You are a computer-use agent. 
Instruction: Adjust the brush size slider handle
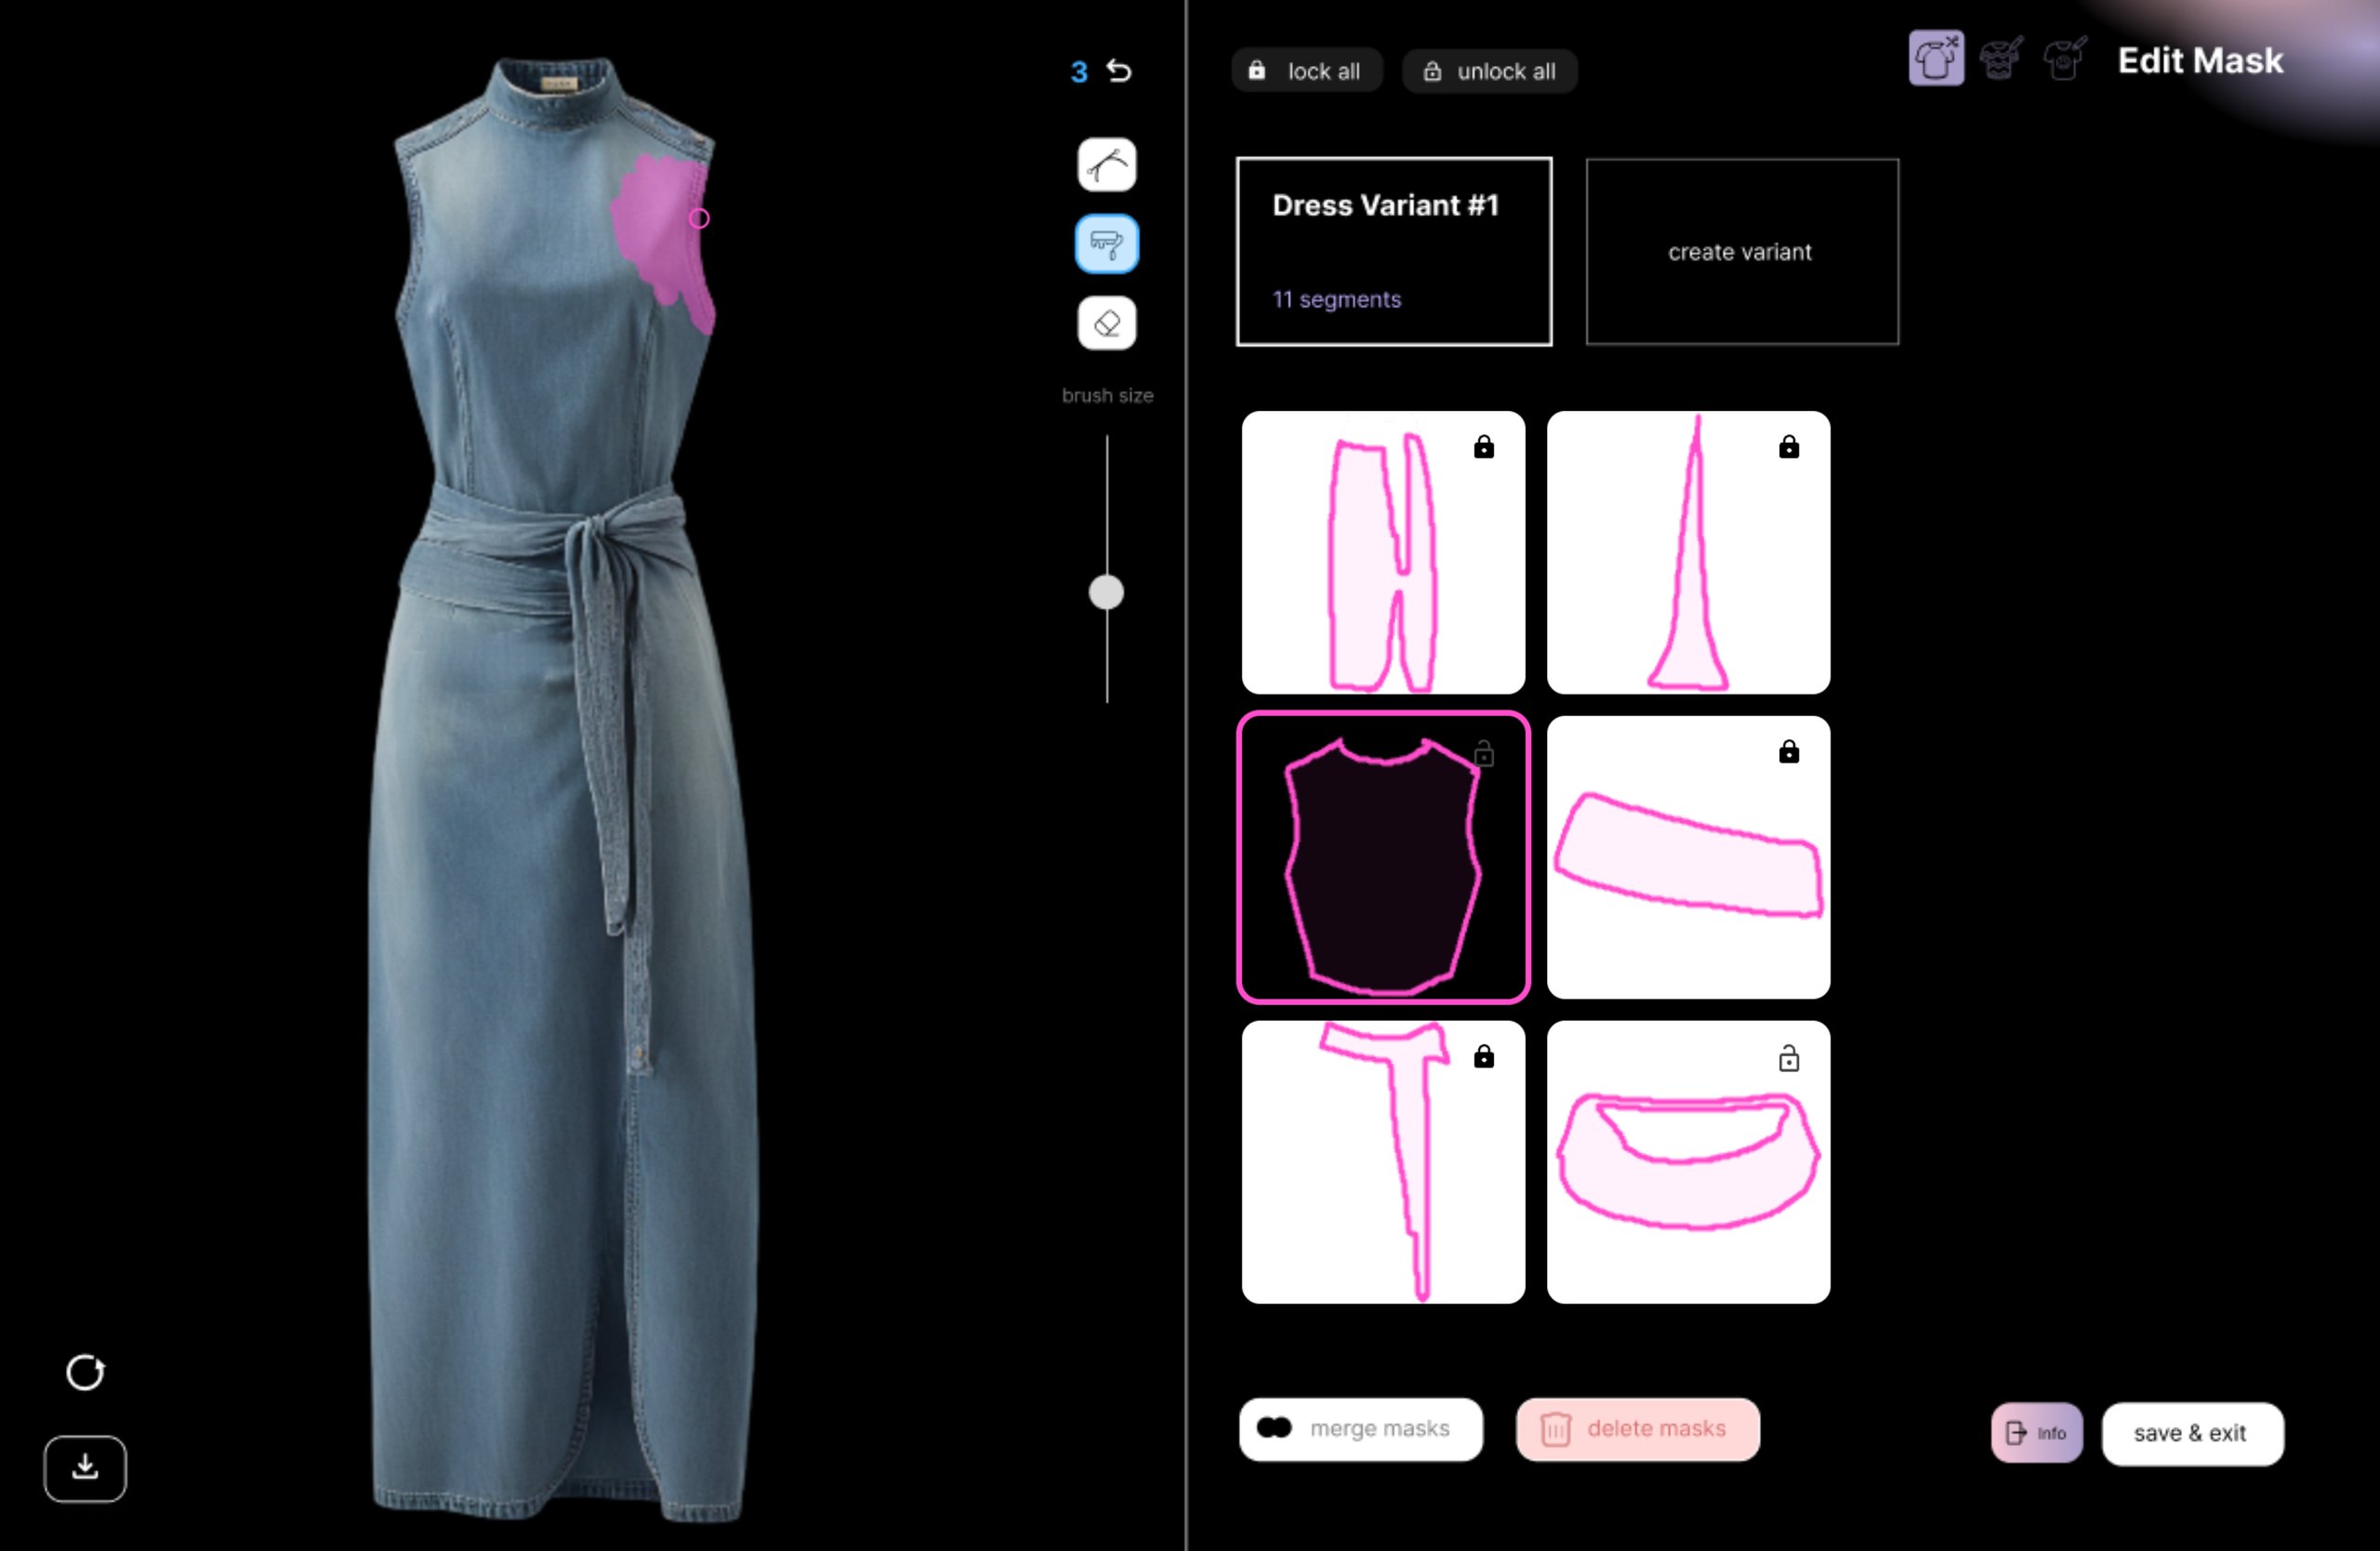point(1107,591)
